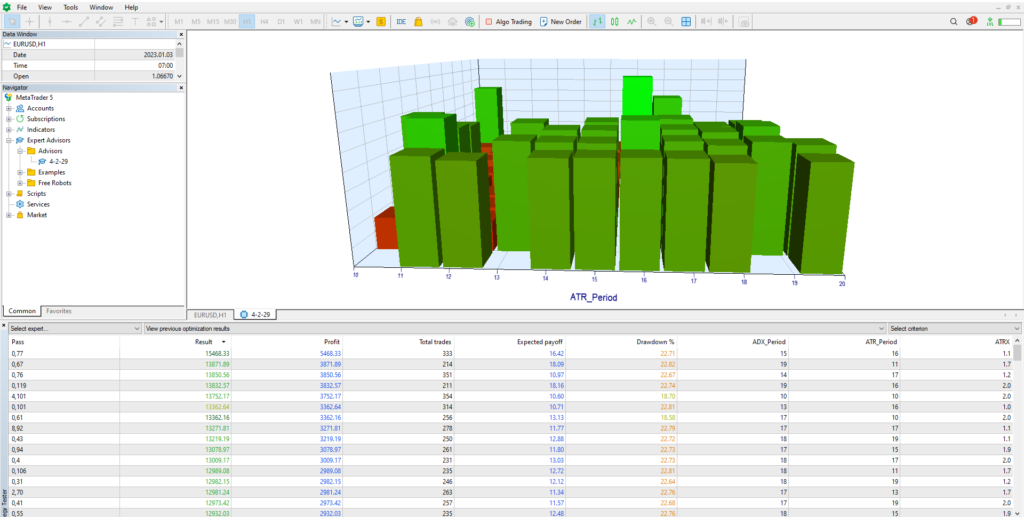Switch to the EURUSD,H1 chart tab
Image resolution: width=1024 pixels, height=517 pixels.
coord(212,314)
